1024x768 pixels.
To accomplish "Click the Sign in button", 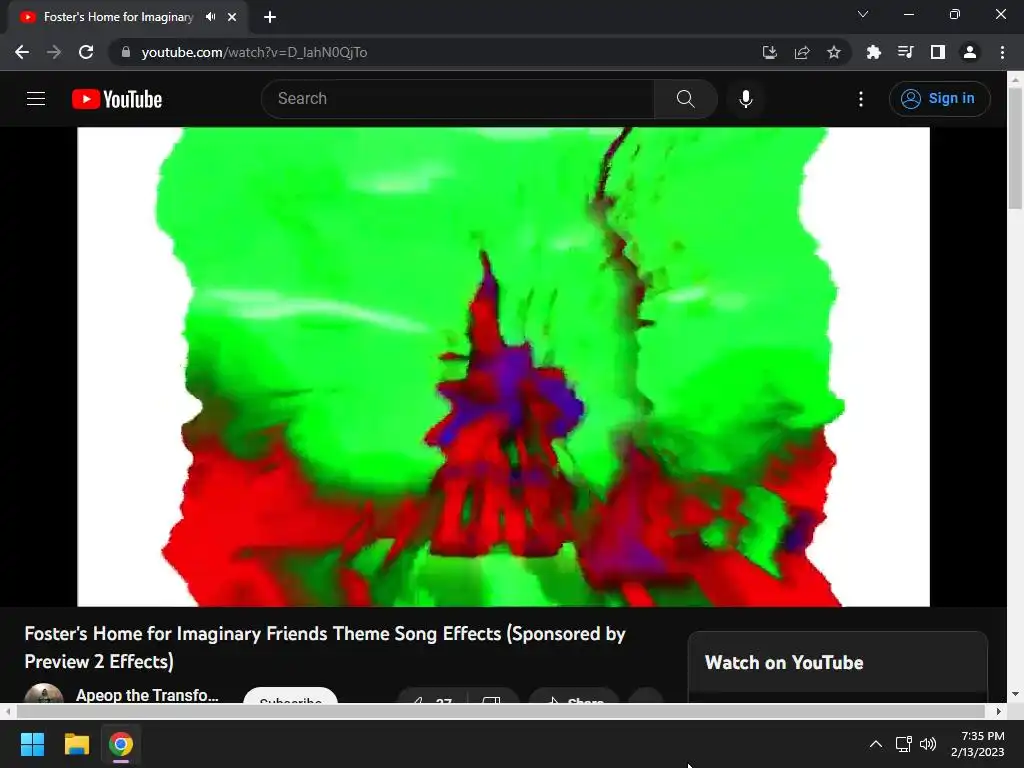I will [x=939, y=99].
